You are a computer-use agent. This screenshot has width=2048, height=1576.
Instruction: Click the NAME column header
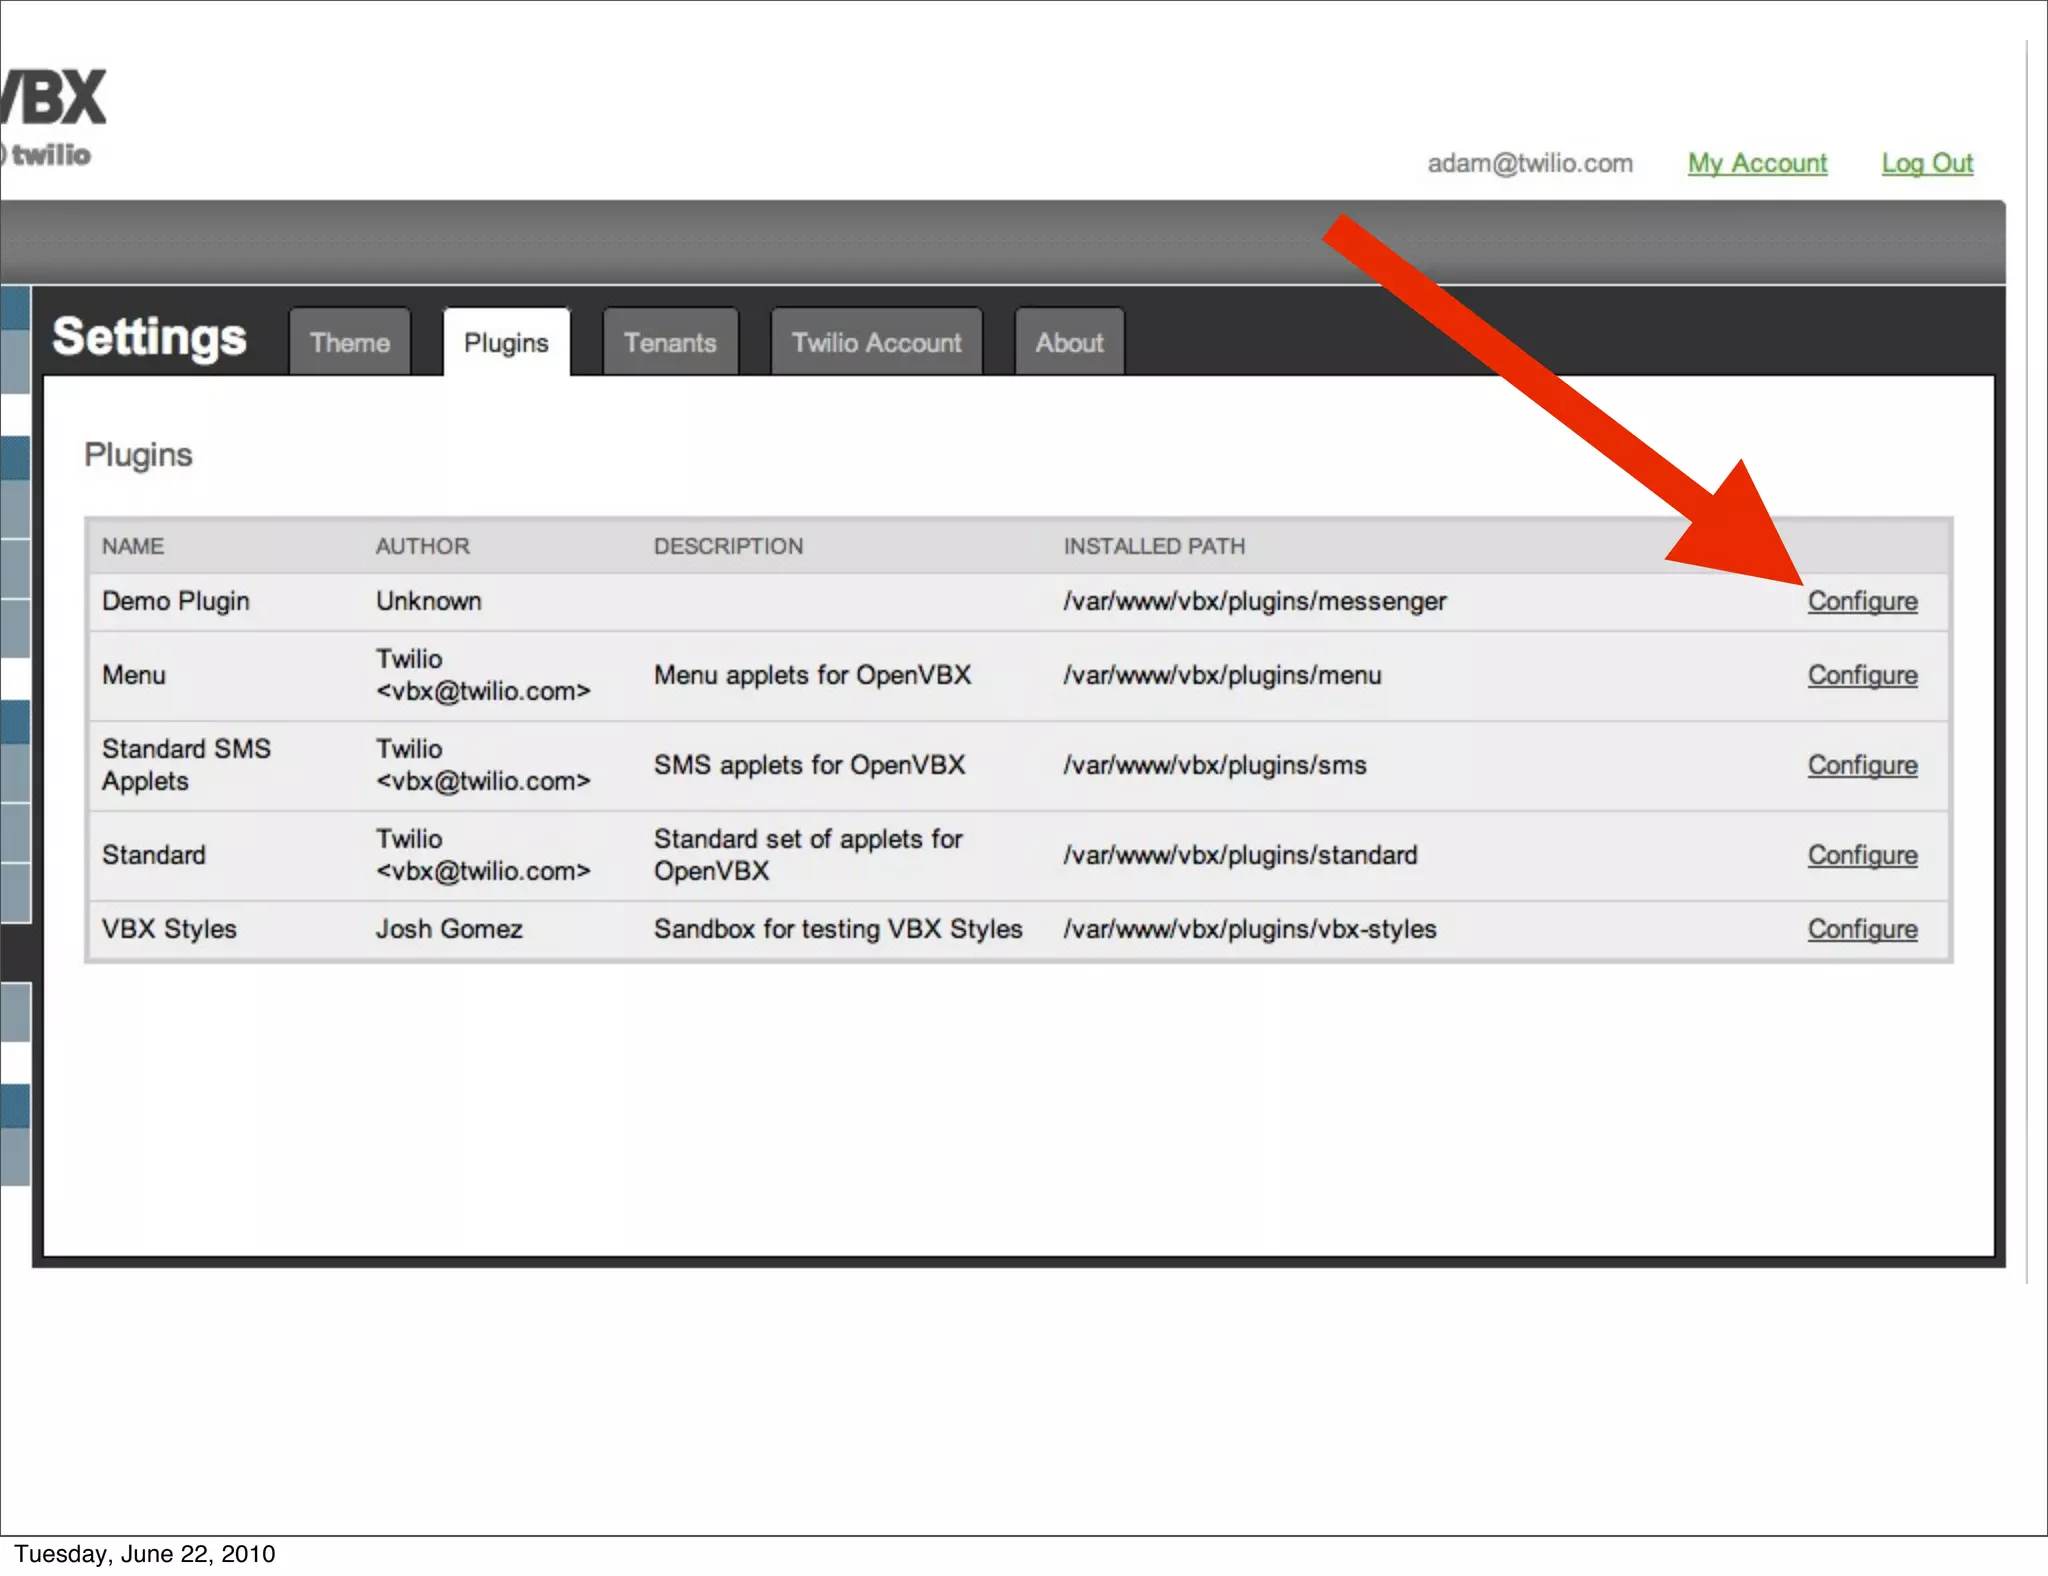133,546
